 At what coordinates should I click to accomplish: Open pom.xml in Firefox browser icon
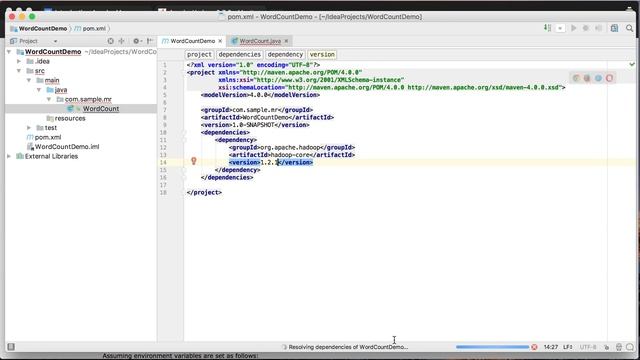point(587,78)
